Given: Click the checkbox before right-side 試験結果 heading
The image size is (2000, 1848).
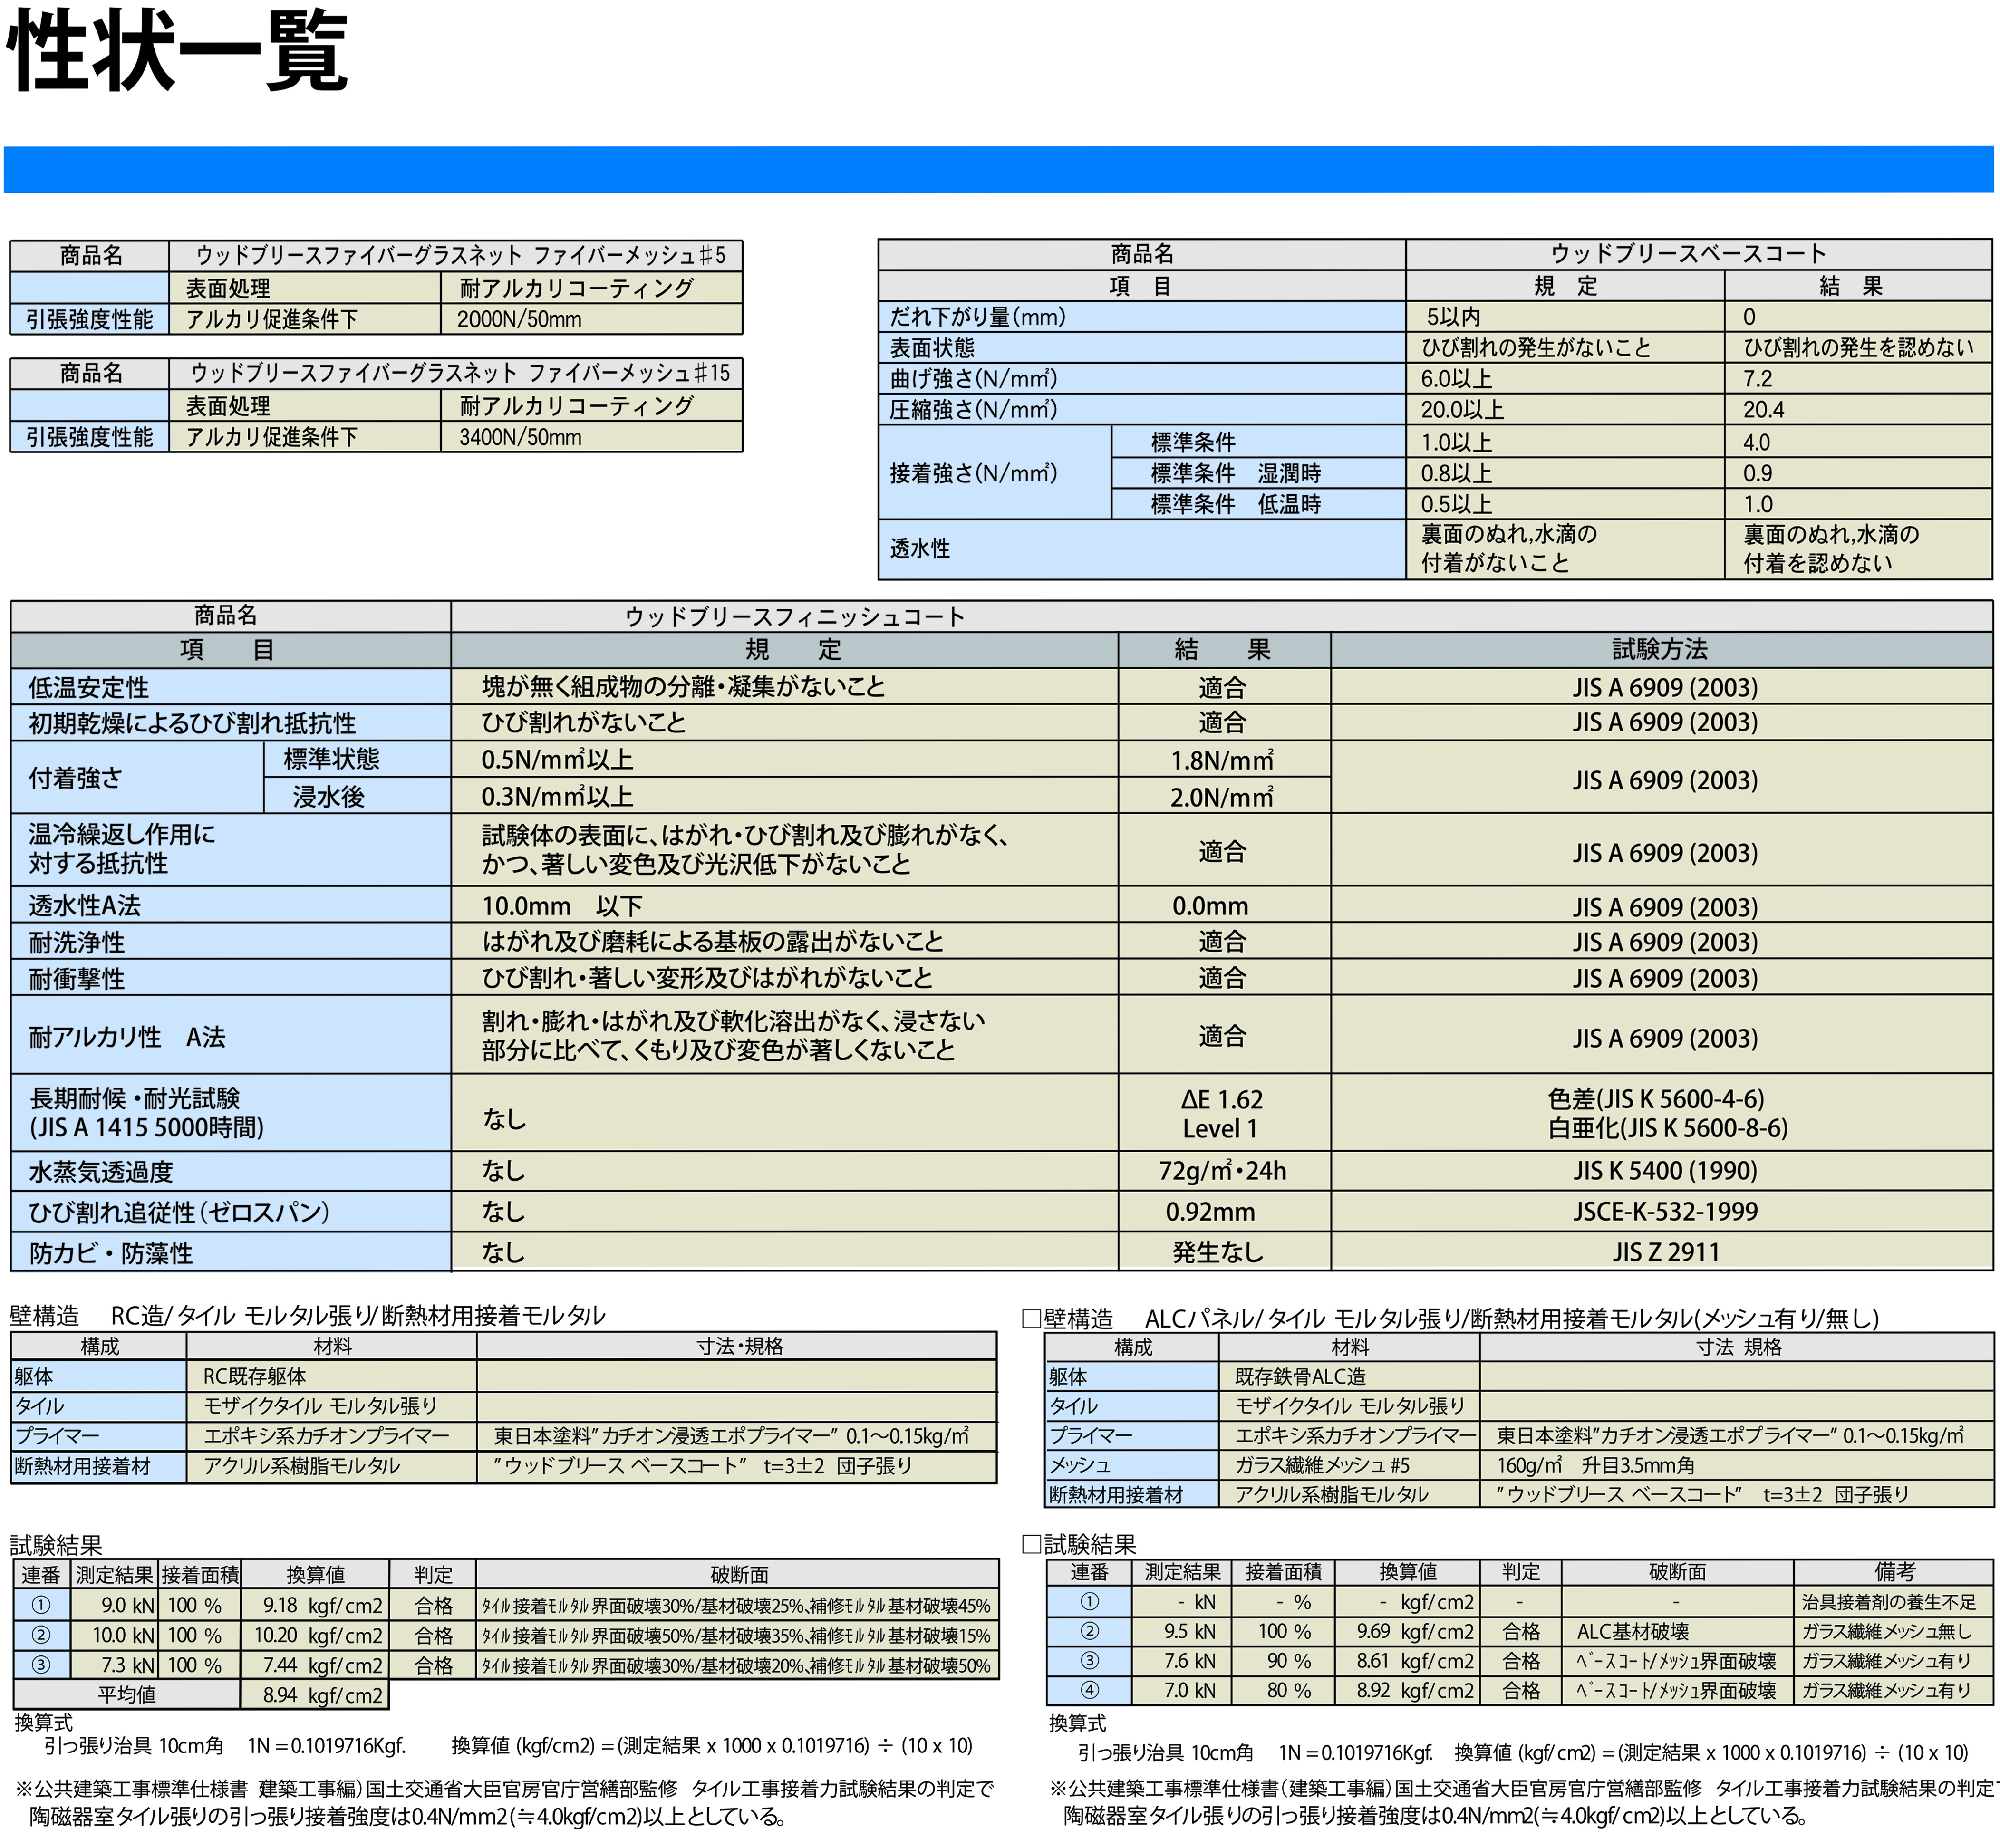Looking at the screenshot, I should click(1031, 1544).
